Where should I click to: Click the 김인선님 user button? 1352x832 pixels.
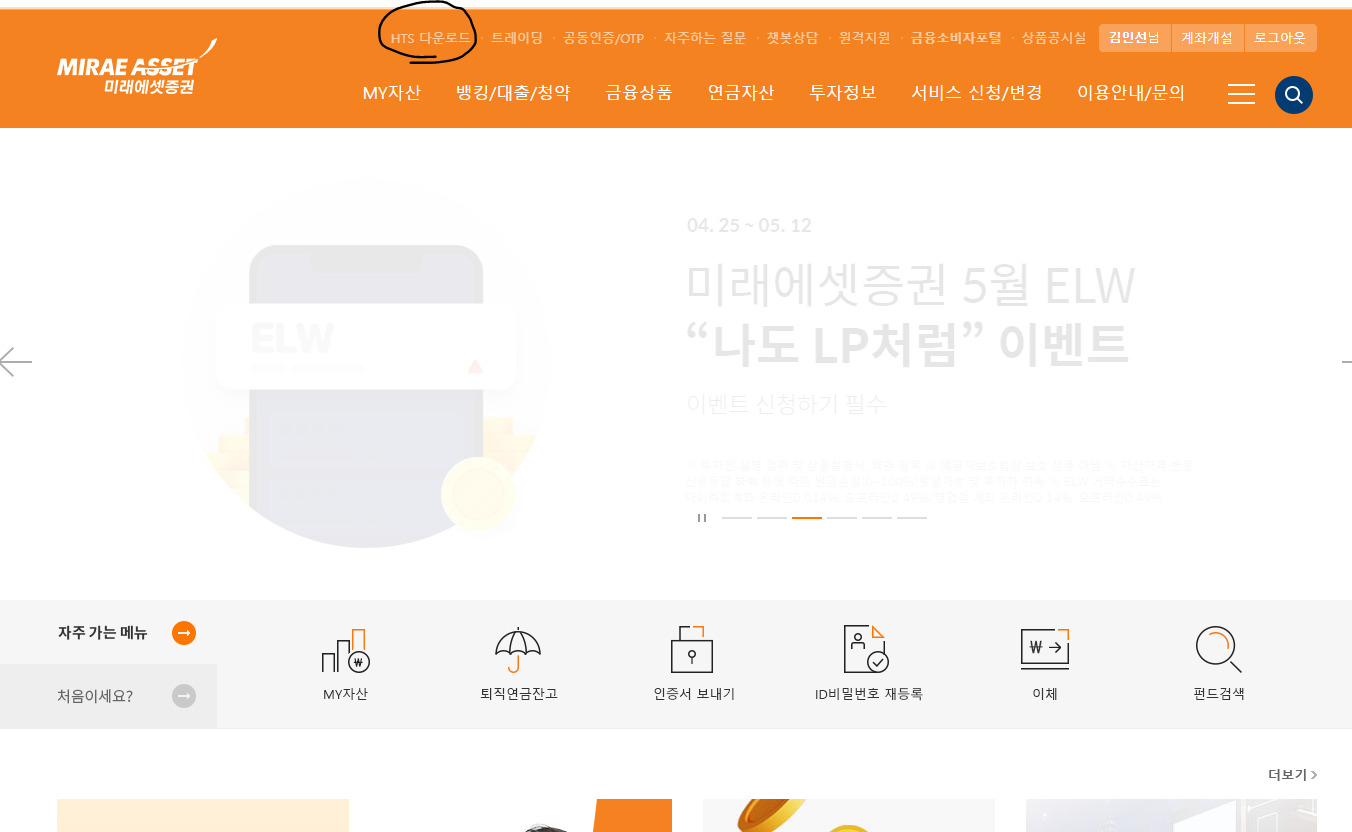click(1134, 38)
